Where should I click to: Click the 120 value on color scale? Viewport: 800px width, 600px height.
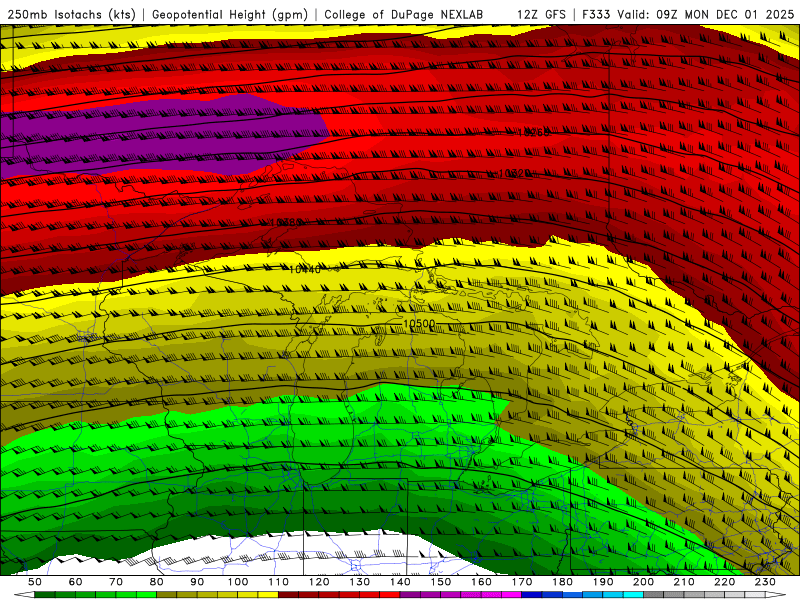tap(319, 582)
